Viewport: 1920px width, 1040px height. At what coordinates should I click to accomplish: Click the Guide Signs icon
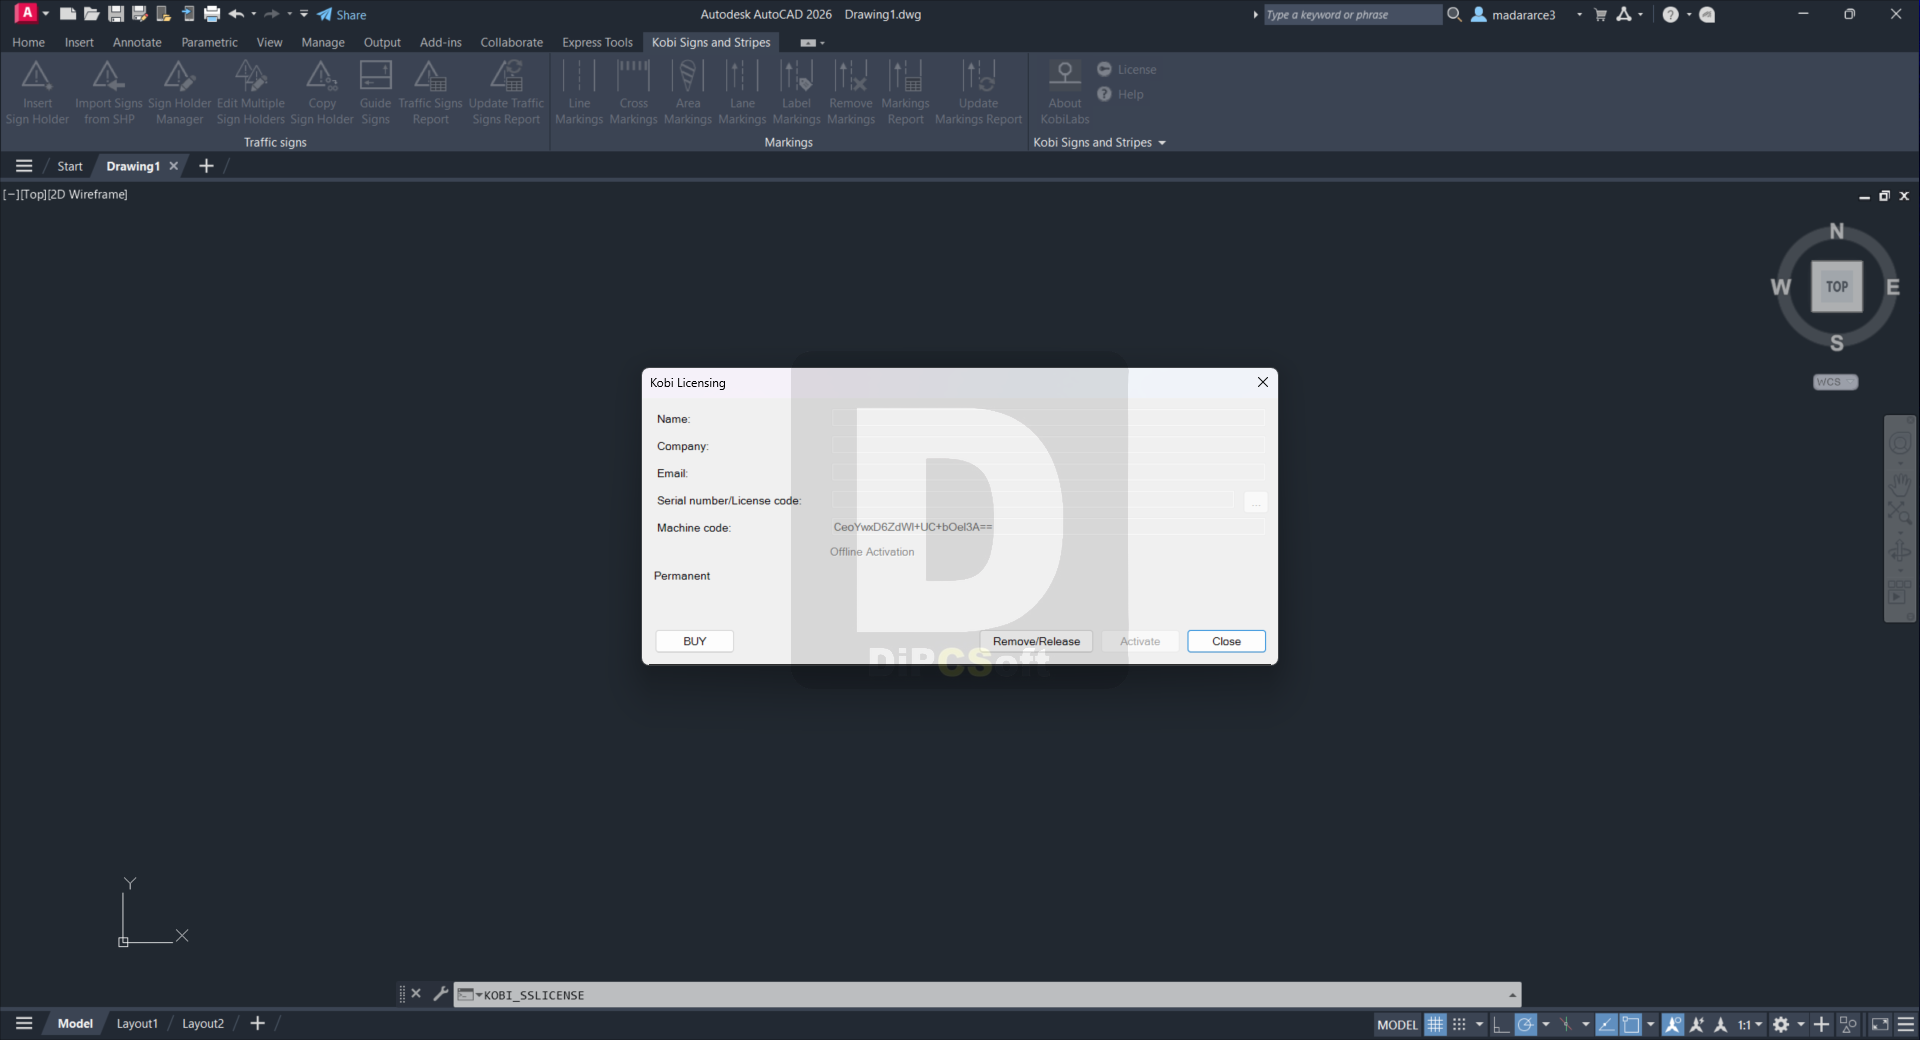click(x=375, y=75)
